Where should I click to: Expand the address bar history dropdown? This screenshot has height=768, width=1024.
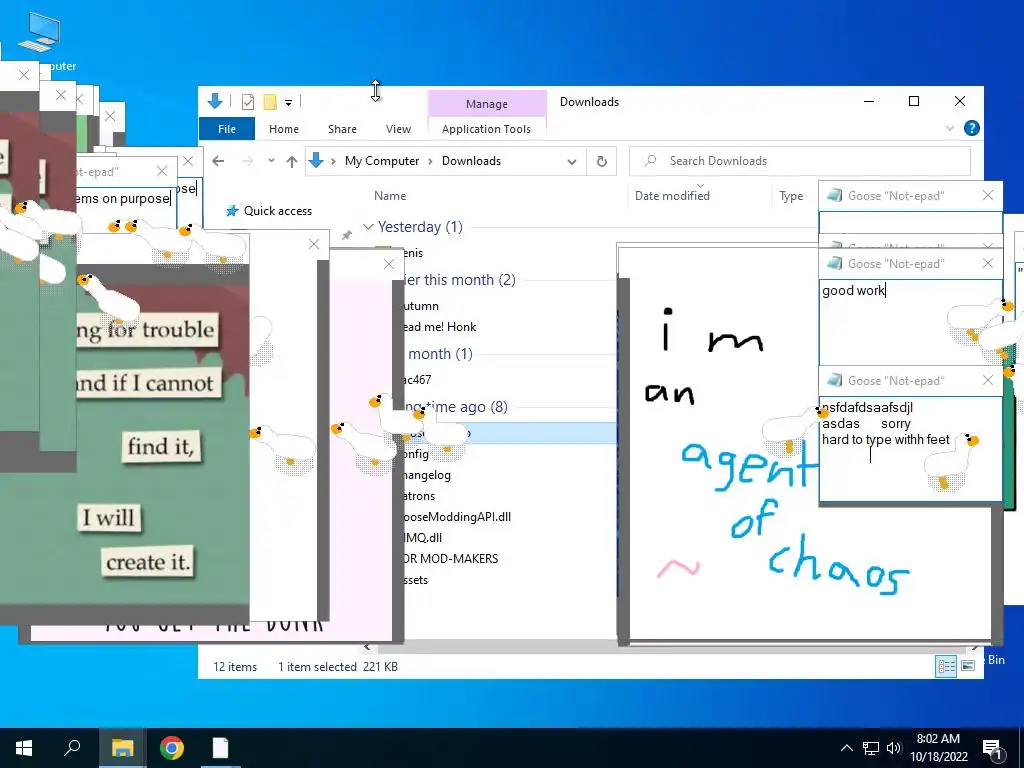tap(572, 161)
